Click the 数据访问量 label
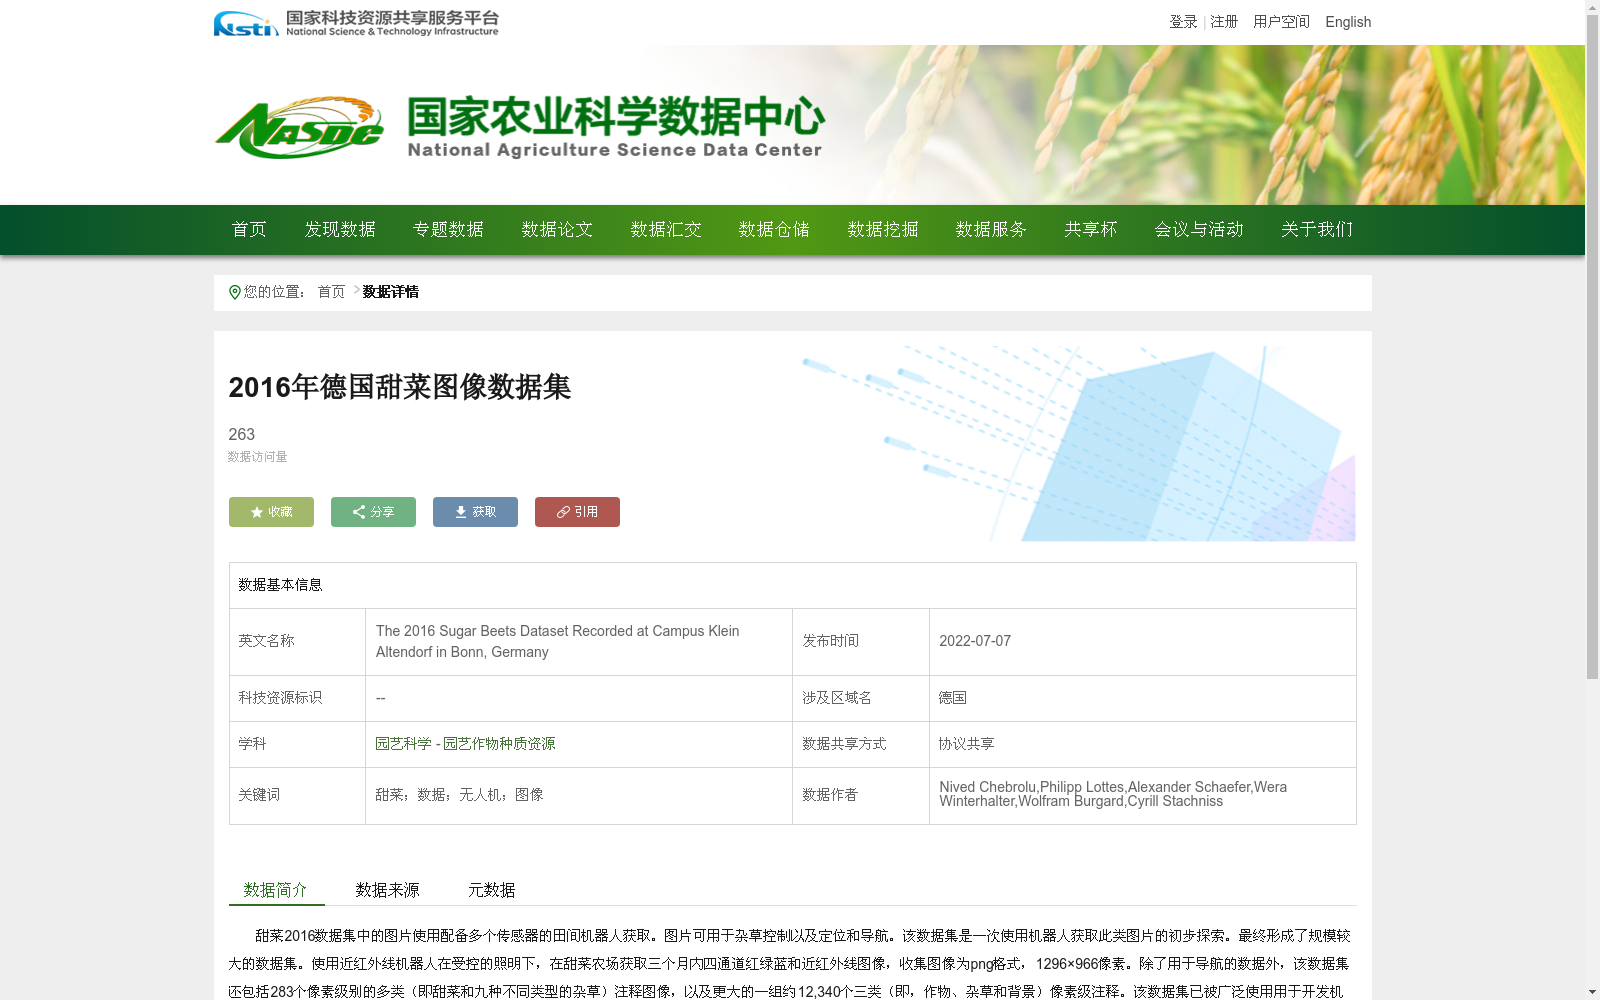Screen dimensions: 1600x1000 (x=257, y=457)
